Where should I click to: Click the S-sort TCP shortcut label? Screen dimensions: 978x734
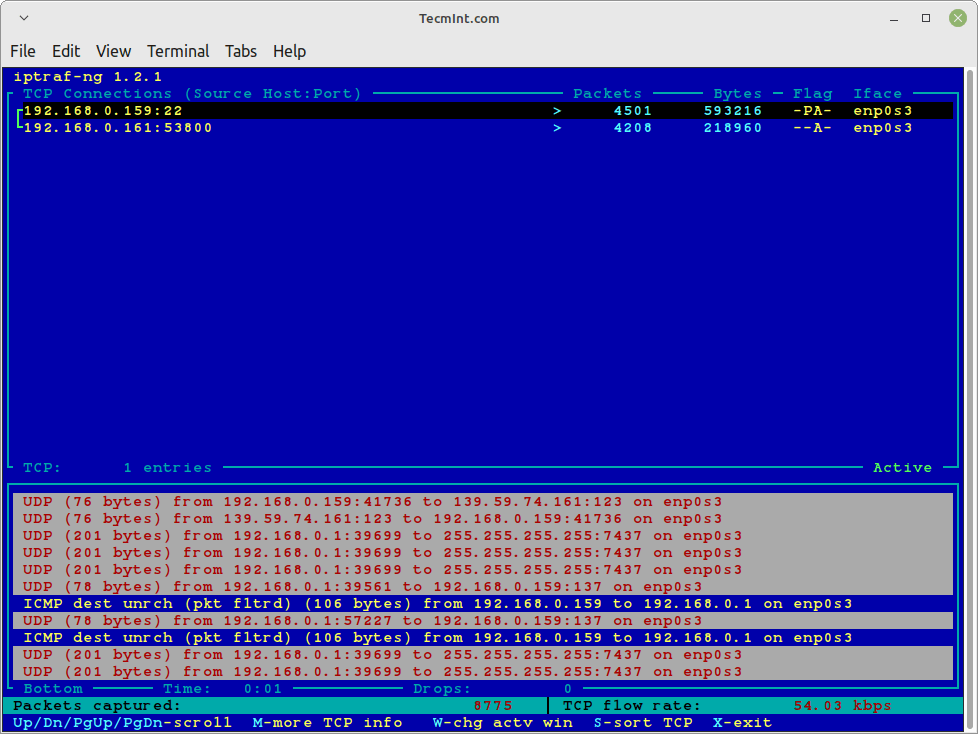point(643,722)
